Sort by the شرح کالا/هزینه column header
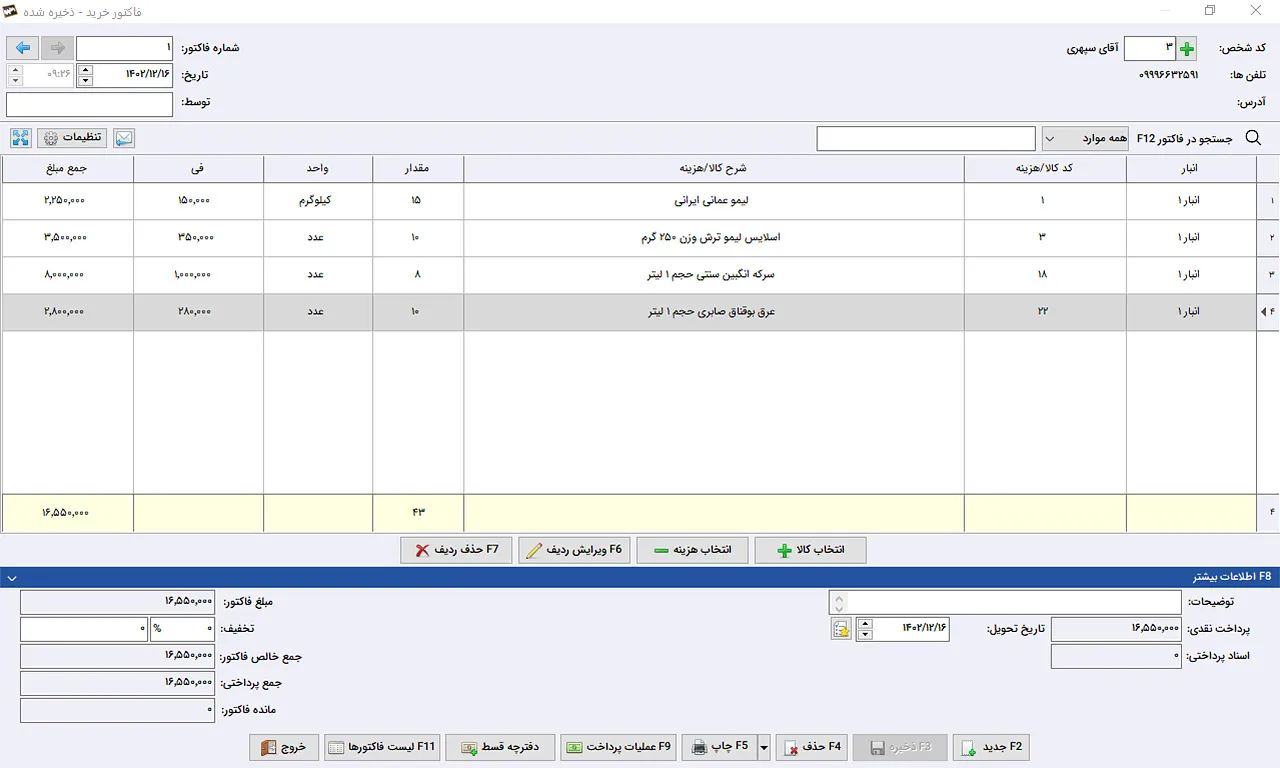Viewport: 1280px width, 768px height. [714, 169]
